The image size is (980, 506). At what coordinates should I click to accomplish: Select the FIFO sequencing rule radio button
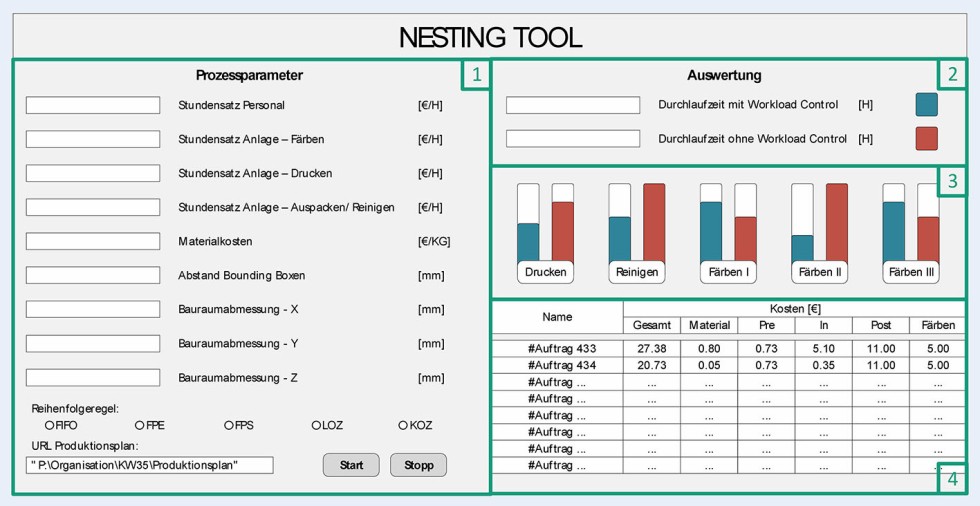click(50, 425)
